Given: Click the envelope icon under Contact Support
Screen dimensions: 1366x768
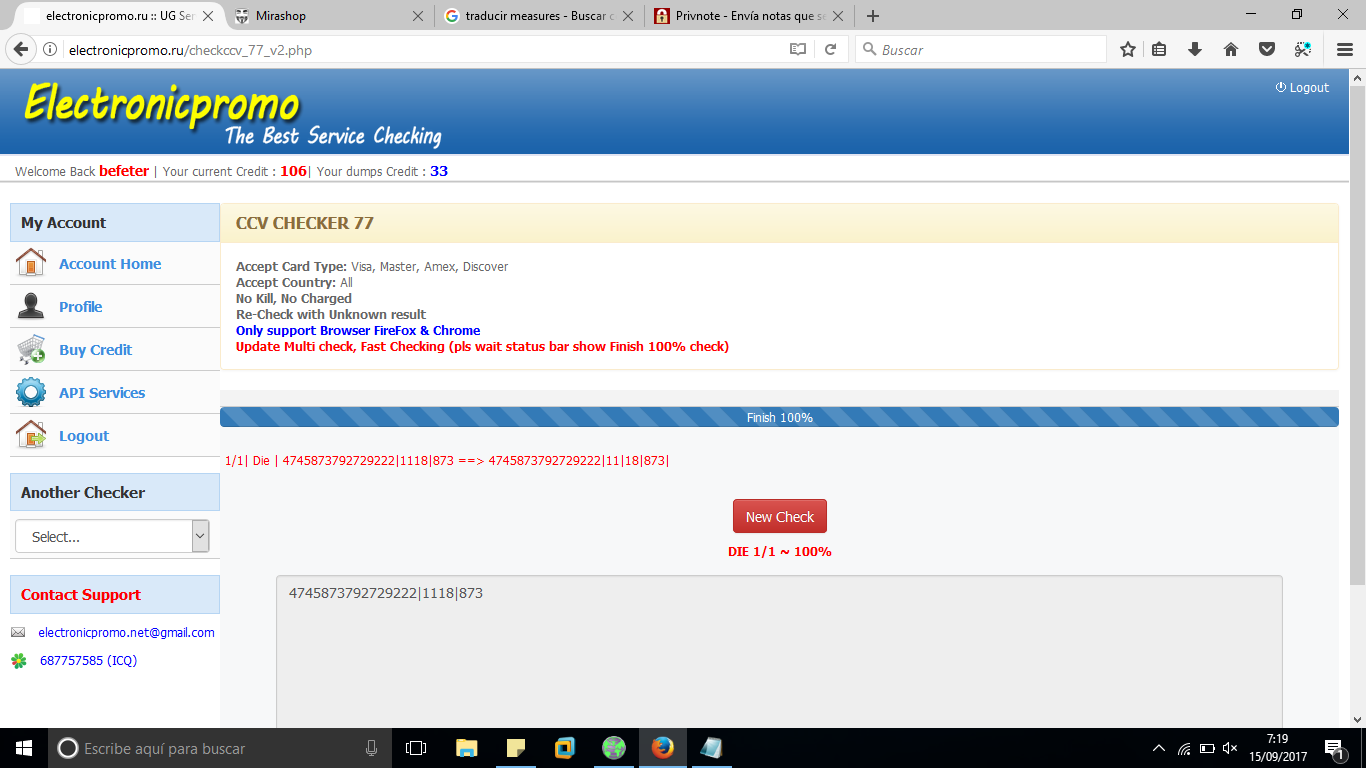Looking at the screenshot, I should 18,632.
